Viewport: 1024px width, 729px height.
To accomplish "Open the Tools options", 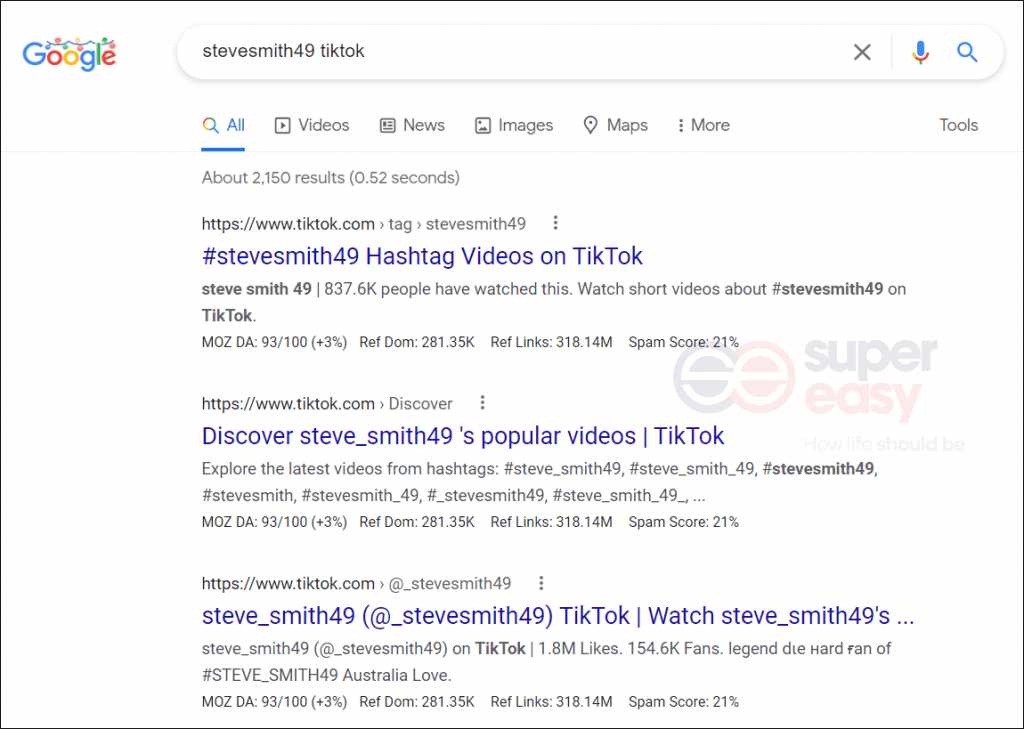I will (958, 125).
